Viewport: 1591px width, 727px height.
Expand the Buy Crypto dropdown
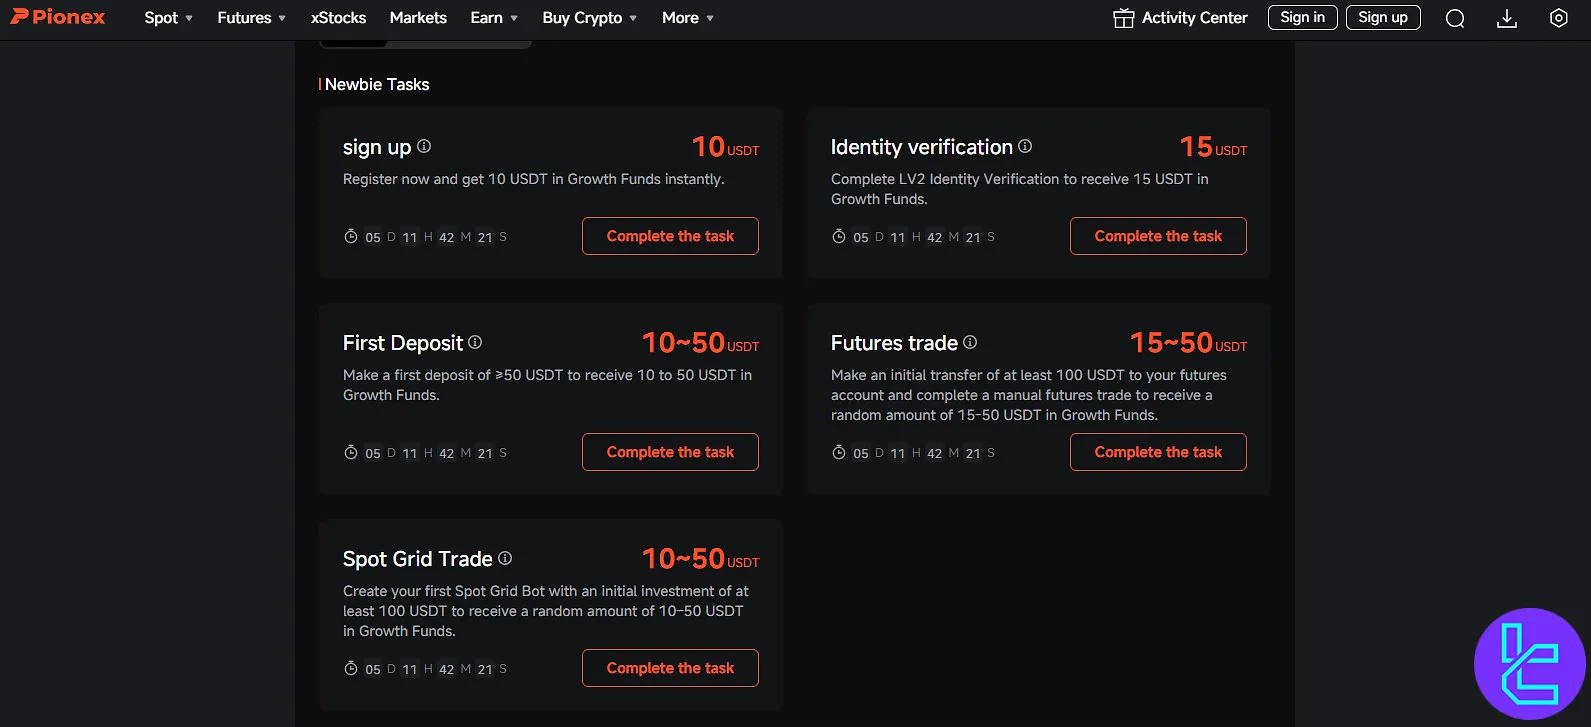point(589,18)
